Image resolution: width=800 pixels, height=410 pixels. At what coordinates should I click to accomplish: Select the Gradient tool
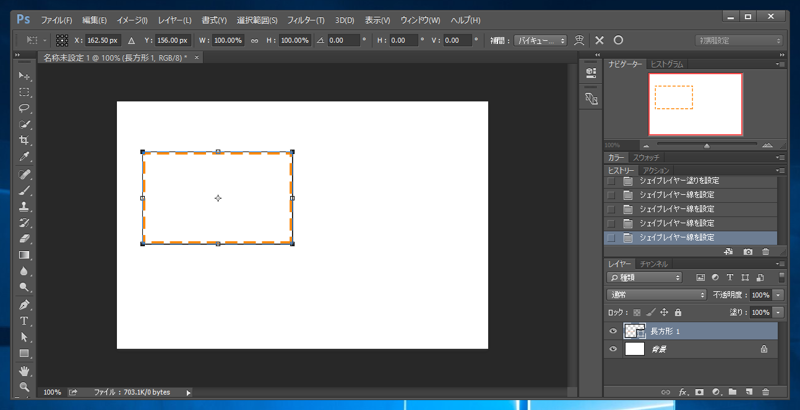[24, 255]
